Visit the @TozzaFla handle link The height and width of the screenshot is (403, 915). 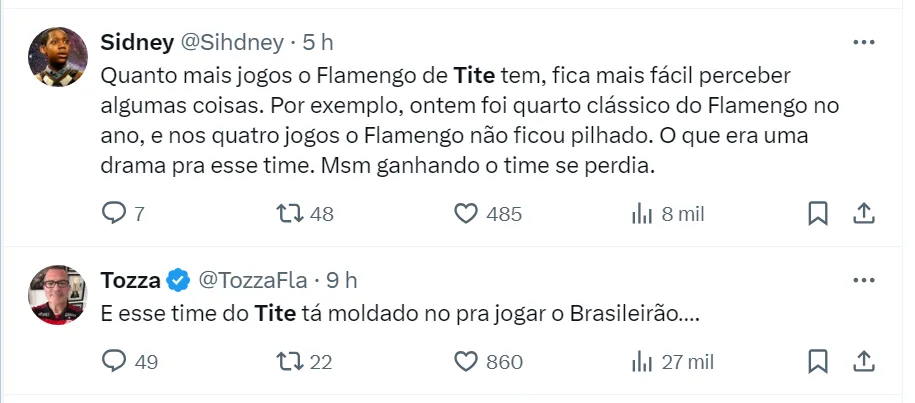254,279
